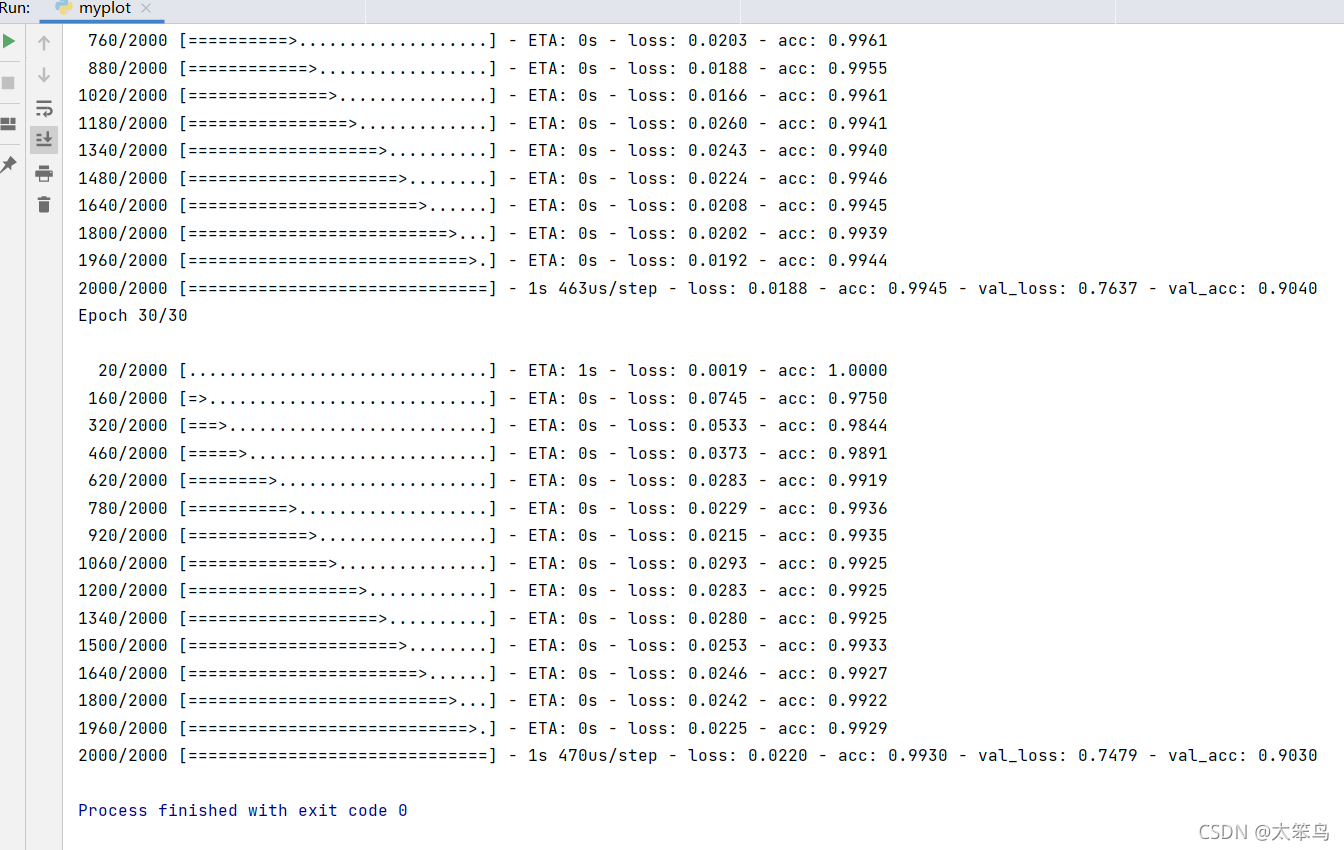1344x850 pixels.
Task: Click the 1340/2000 line with loss 0.0280
Action: [483, 618]
